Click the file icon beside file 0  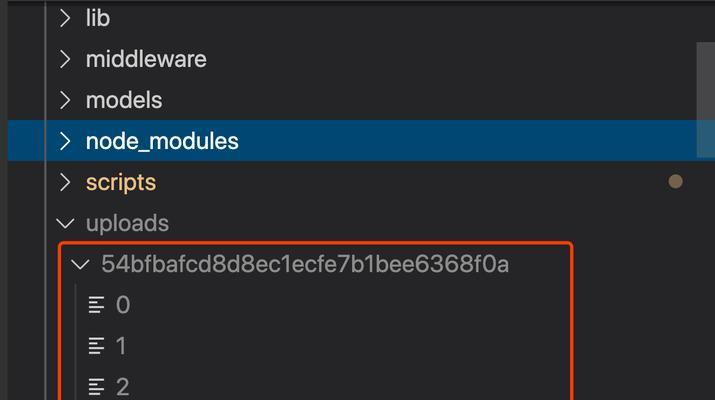96,305
